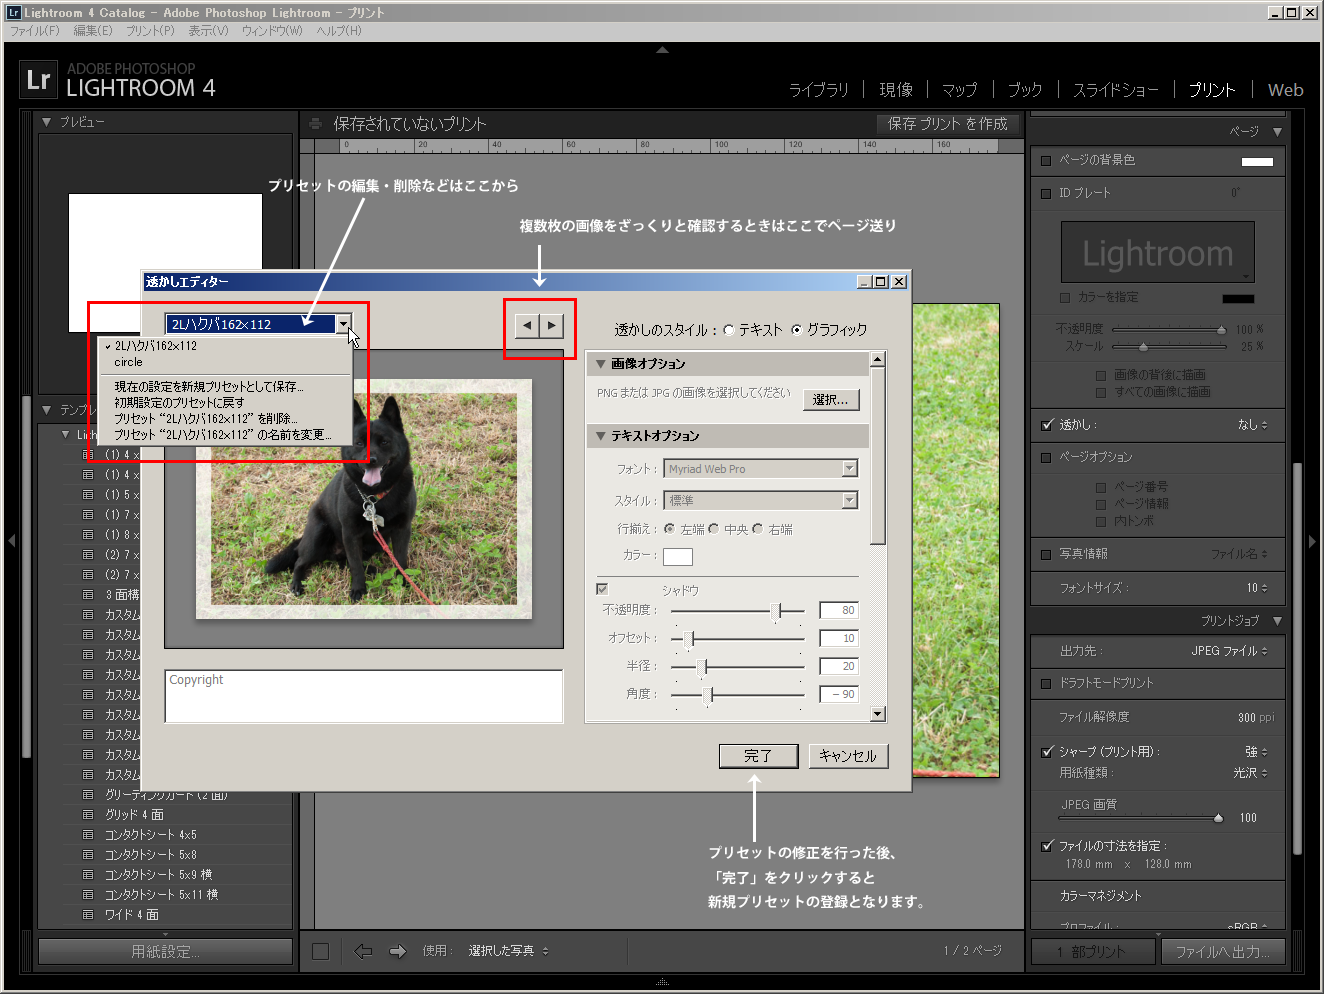Image resolution: width=1324 pixels, height=994 pixels.
Task: Adjust the shadow 不透明度 slider
Action: pos(776,611)
